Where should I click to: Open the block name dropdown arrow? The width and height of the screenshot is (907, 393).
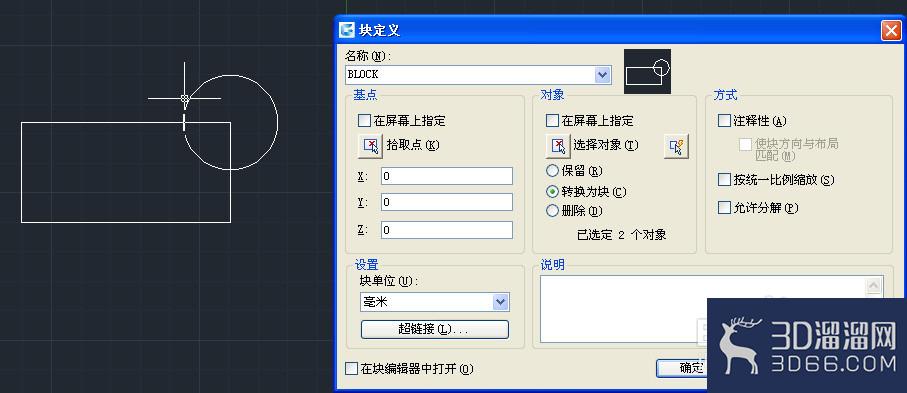pos(602,75)
